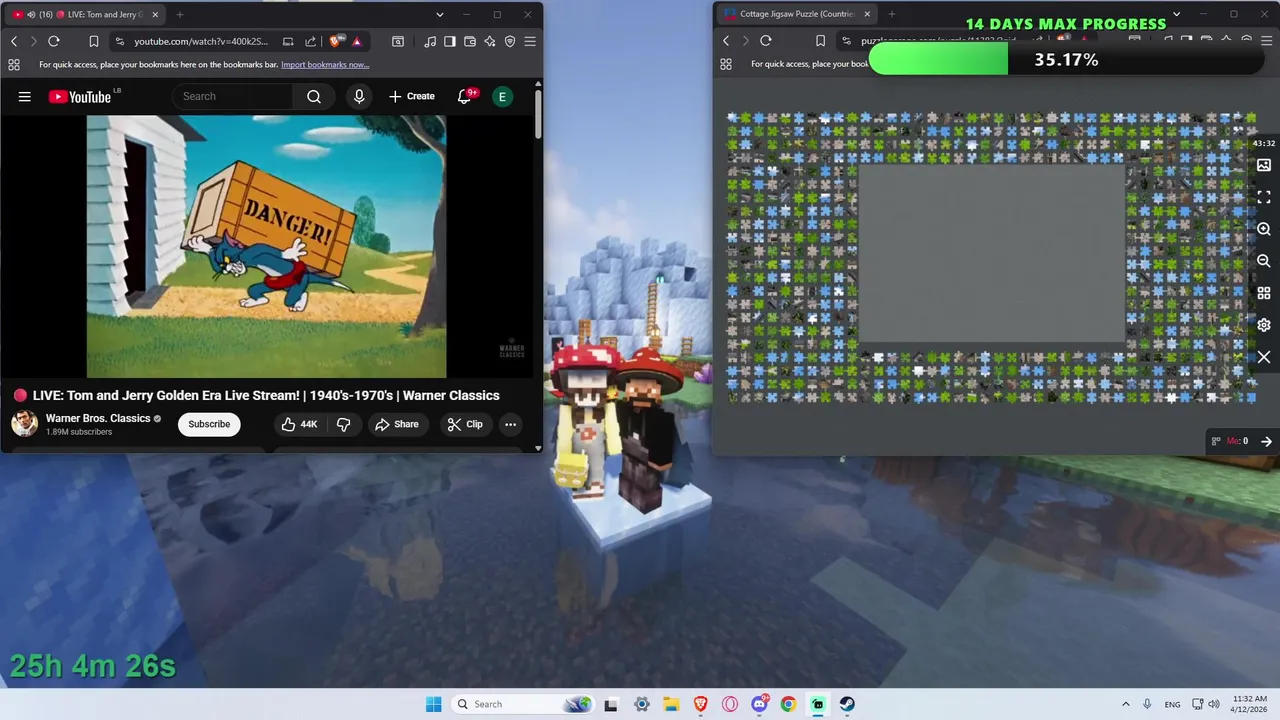Image resolution: width=1280 pixels, height=720 pixels.
Task: Open the YouTube guide hamburger menu
Action: [25, 96]
